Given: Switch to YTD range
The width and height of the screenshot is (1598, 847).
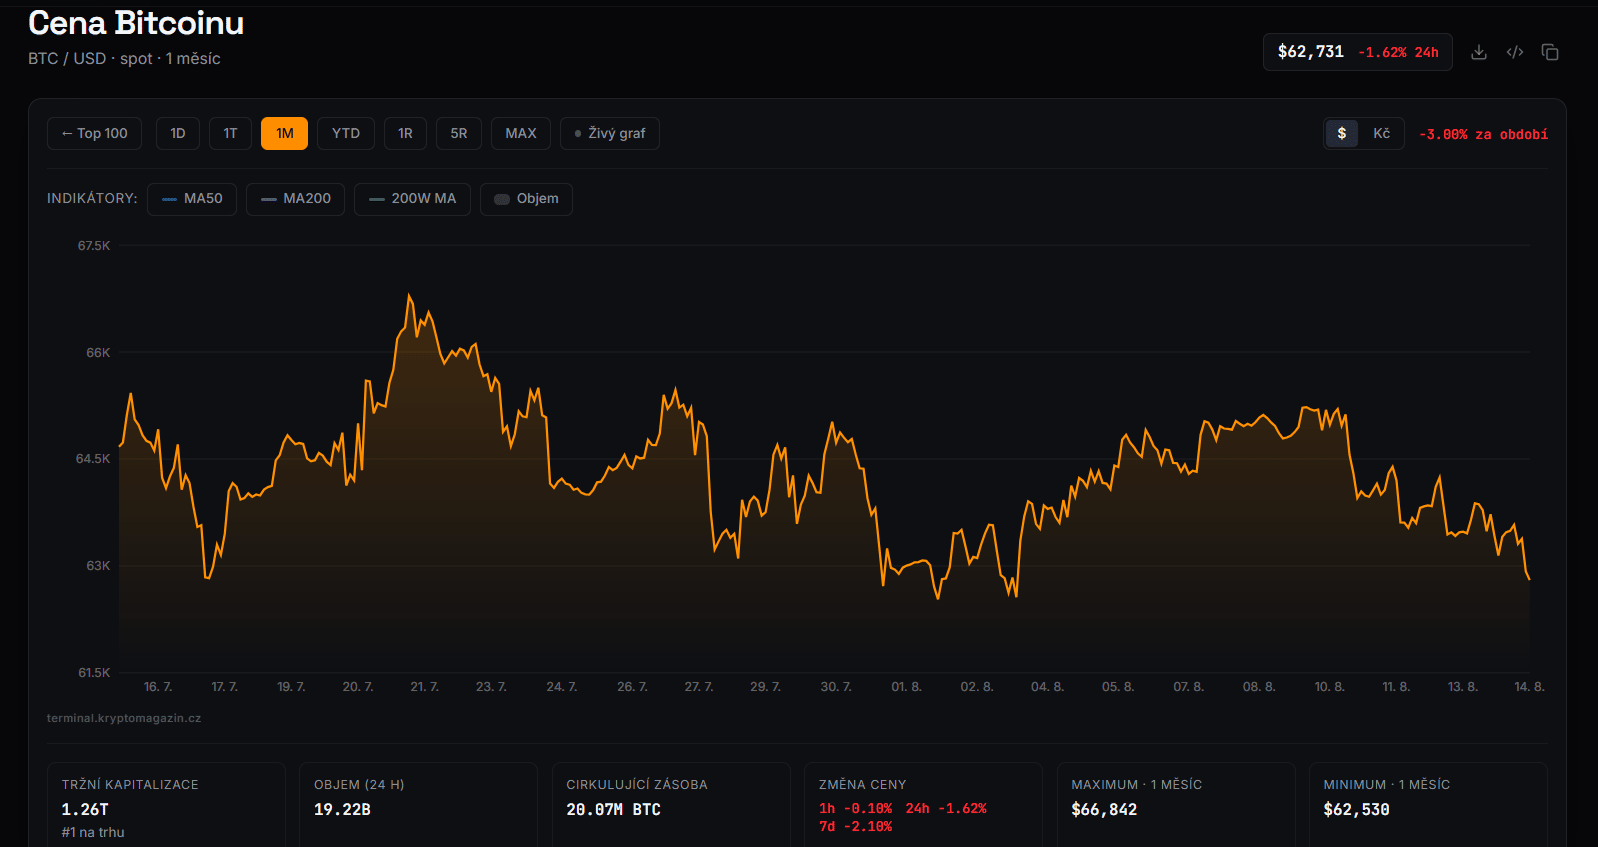Looking at the screenshot, I should point(346,133).
